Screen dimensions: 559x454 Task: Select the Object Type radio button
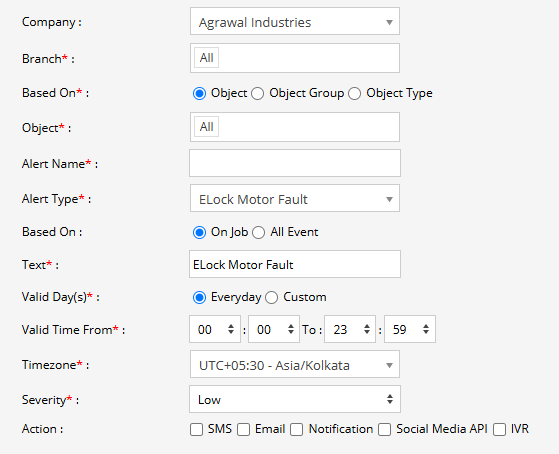click(x=354, y=94)
